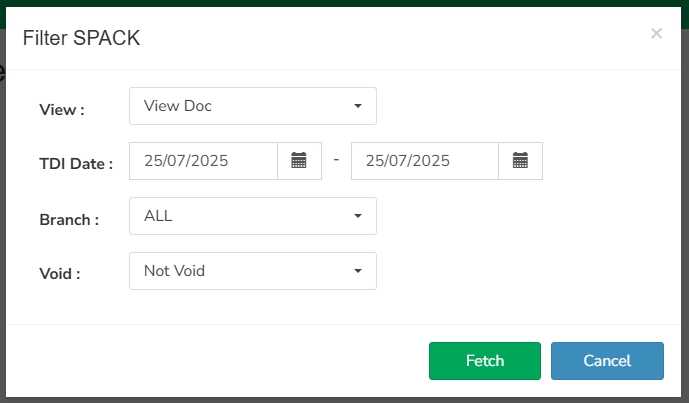The width and height of the screenshot is (689, 403).
Task: Click the dash between the two dates
Action: point(336,160)
